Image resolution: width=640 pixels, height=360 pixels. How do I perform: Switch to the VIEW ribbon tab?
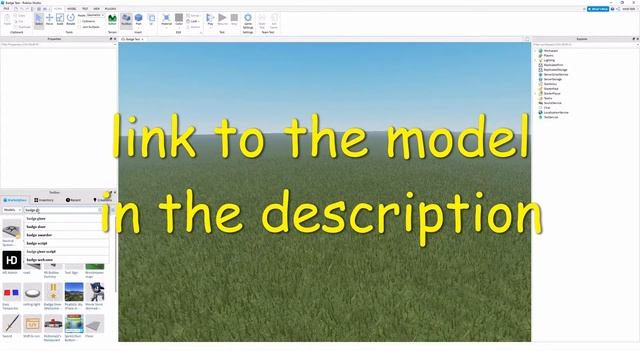coord(96,9)
